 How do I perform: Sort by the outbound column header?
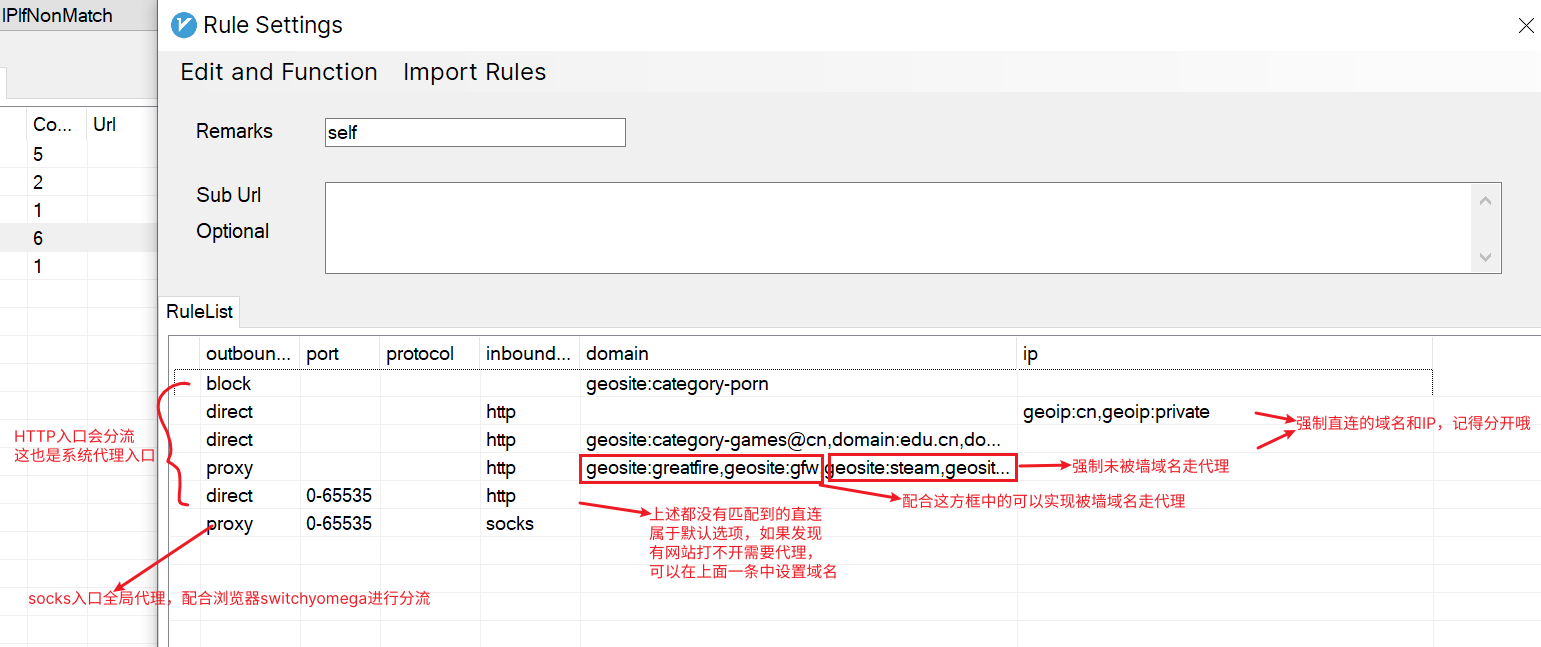249,353
